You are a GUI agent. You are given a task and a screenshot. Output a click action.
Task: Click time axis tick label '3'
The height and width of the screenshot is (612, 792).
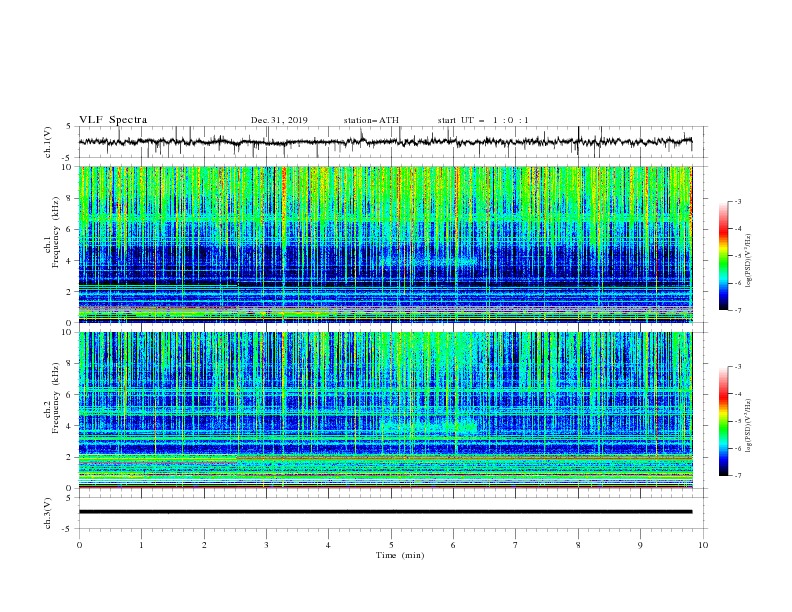point(266,545)
